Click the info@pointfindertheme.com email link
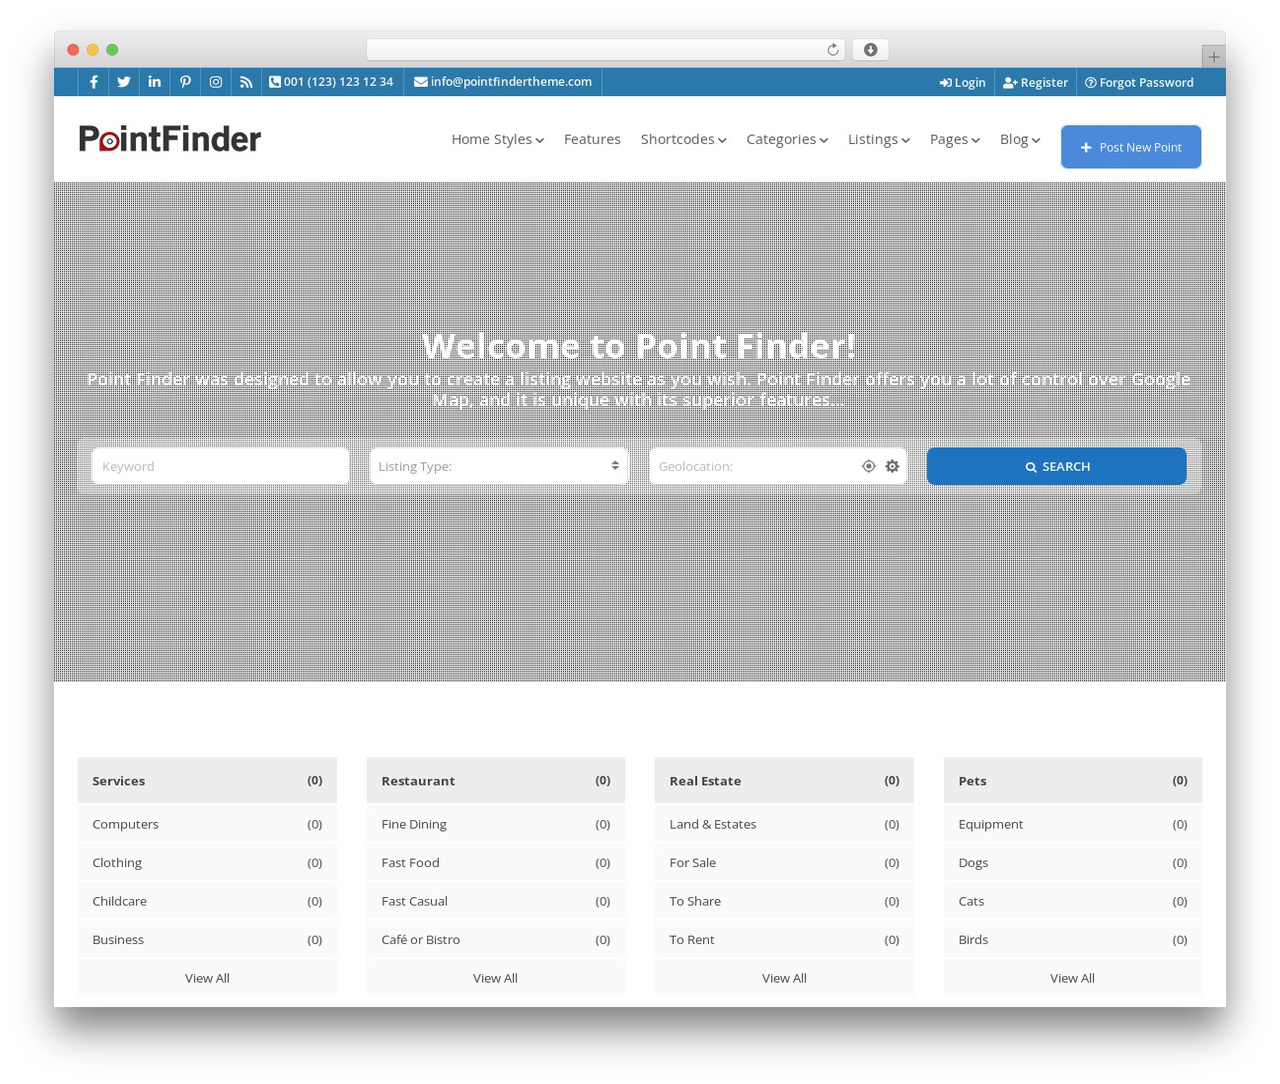This screenshot has width=1280, height=1084. tap(503, 82)
